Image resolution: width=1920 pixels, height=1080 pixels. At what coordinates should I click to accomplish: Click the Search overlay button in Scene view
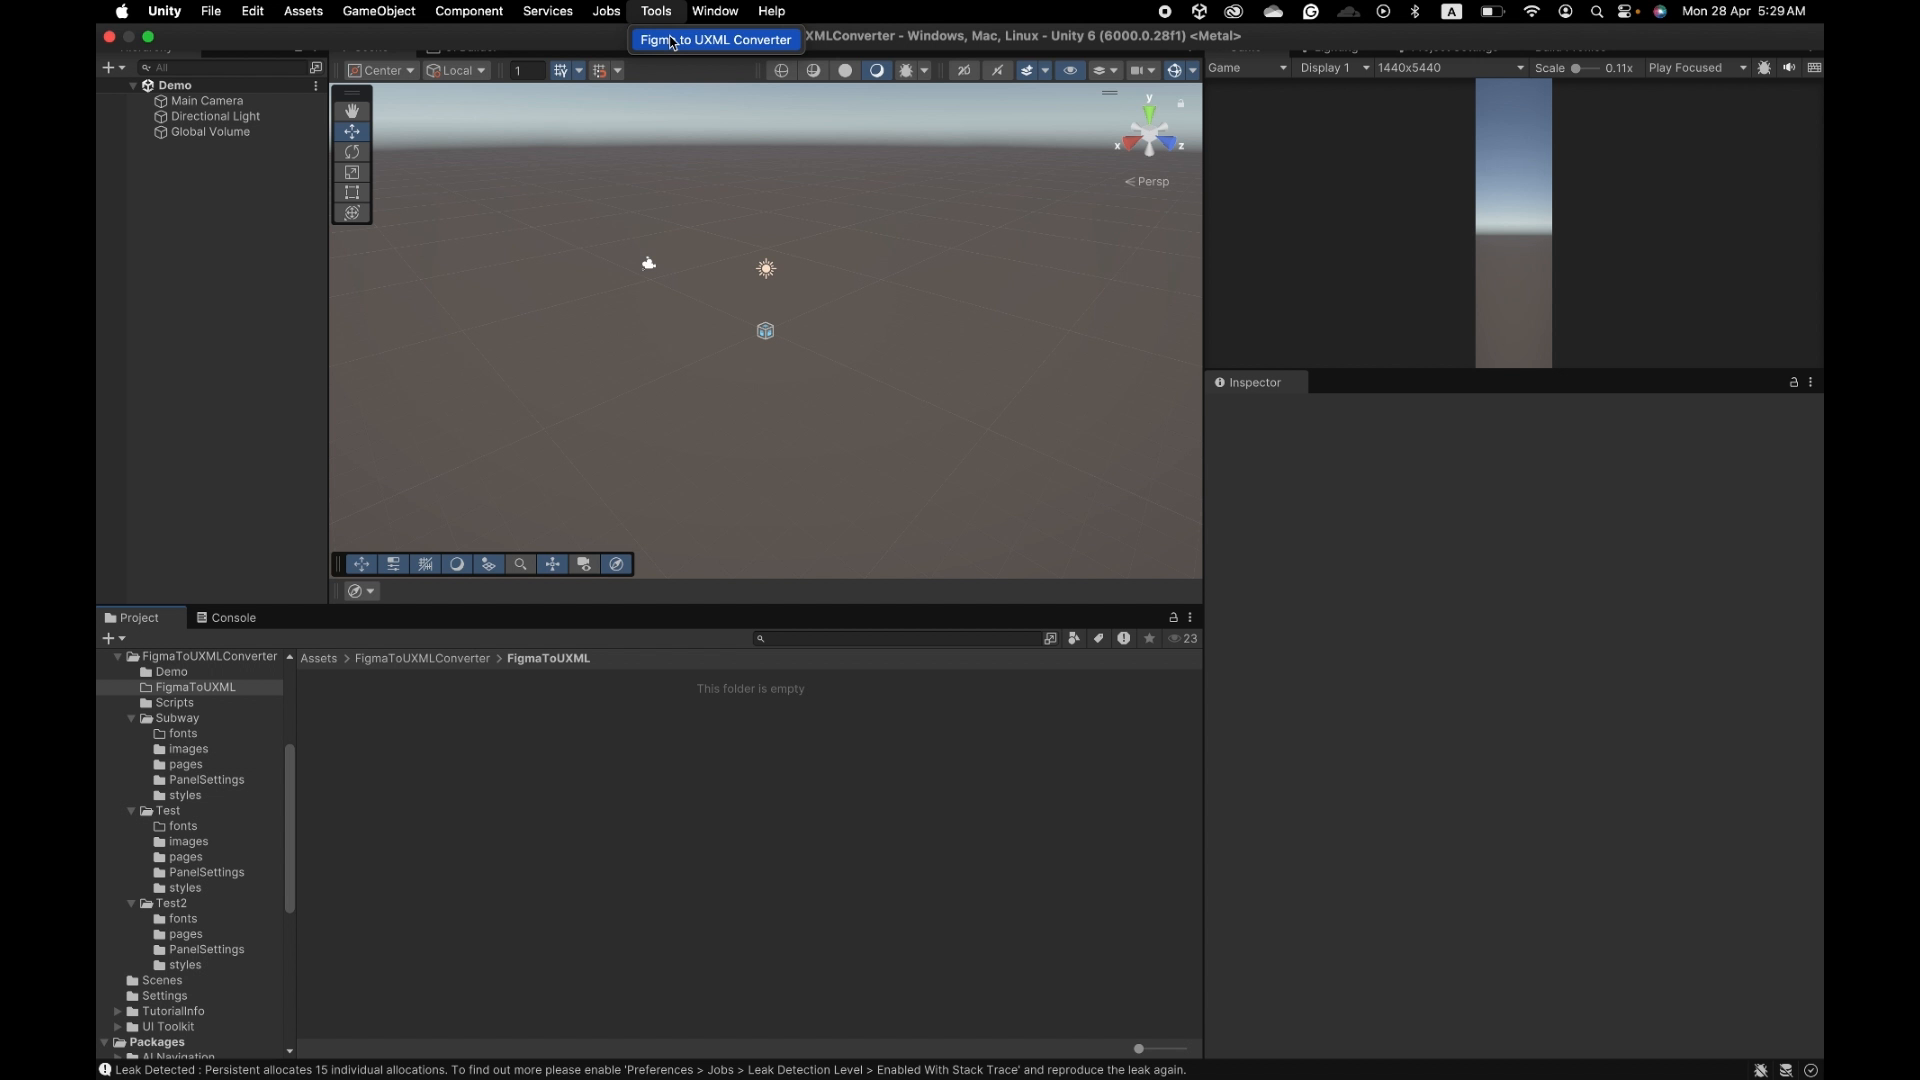tap(521, 564)
